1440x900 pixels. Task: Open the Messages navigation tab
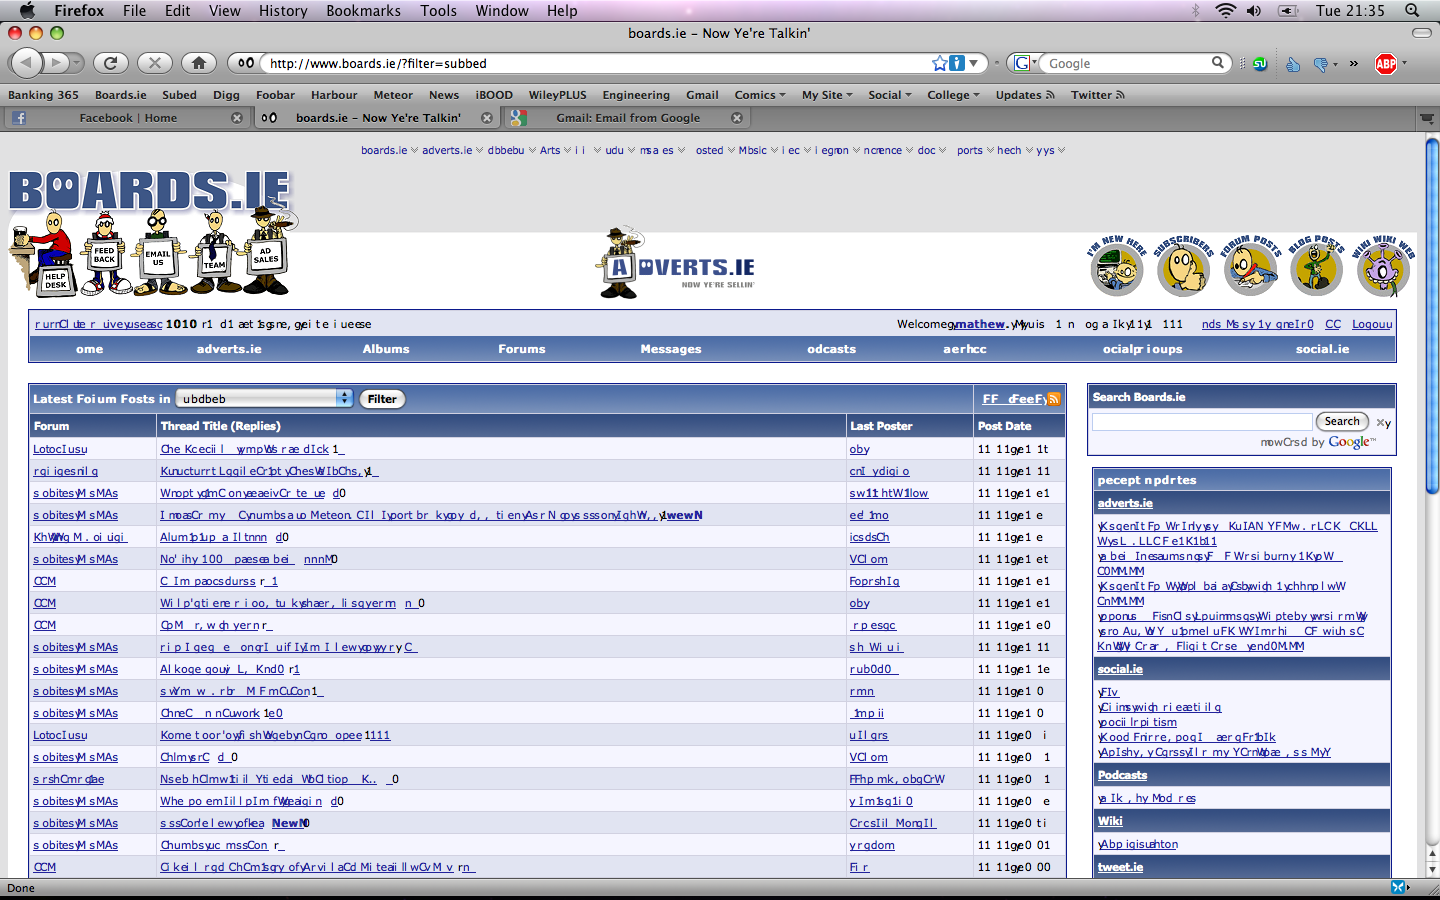click(671, 349)
